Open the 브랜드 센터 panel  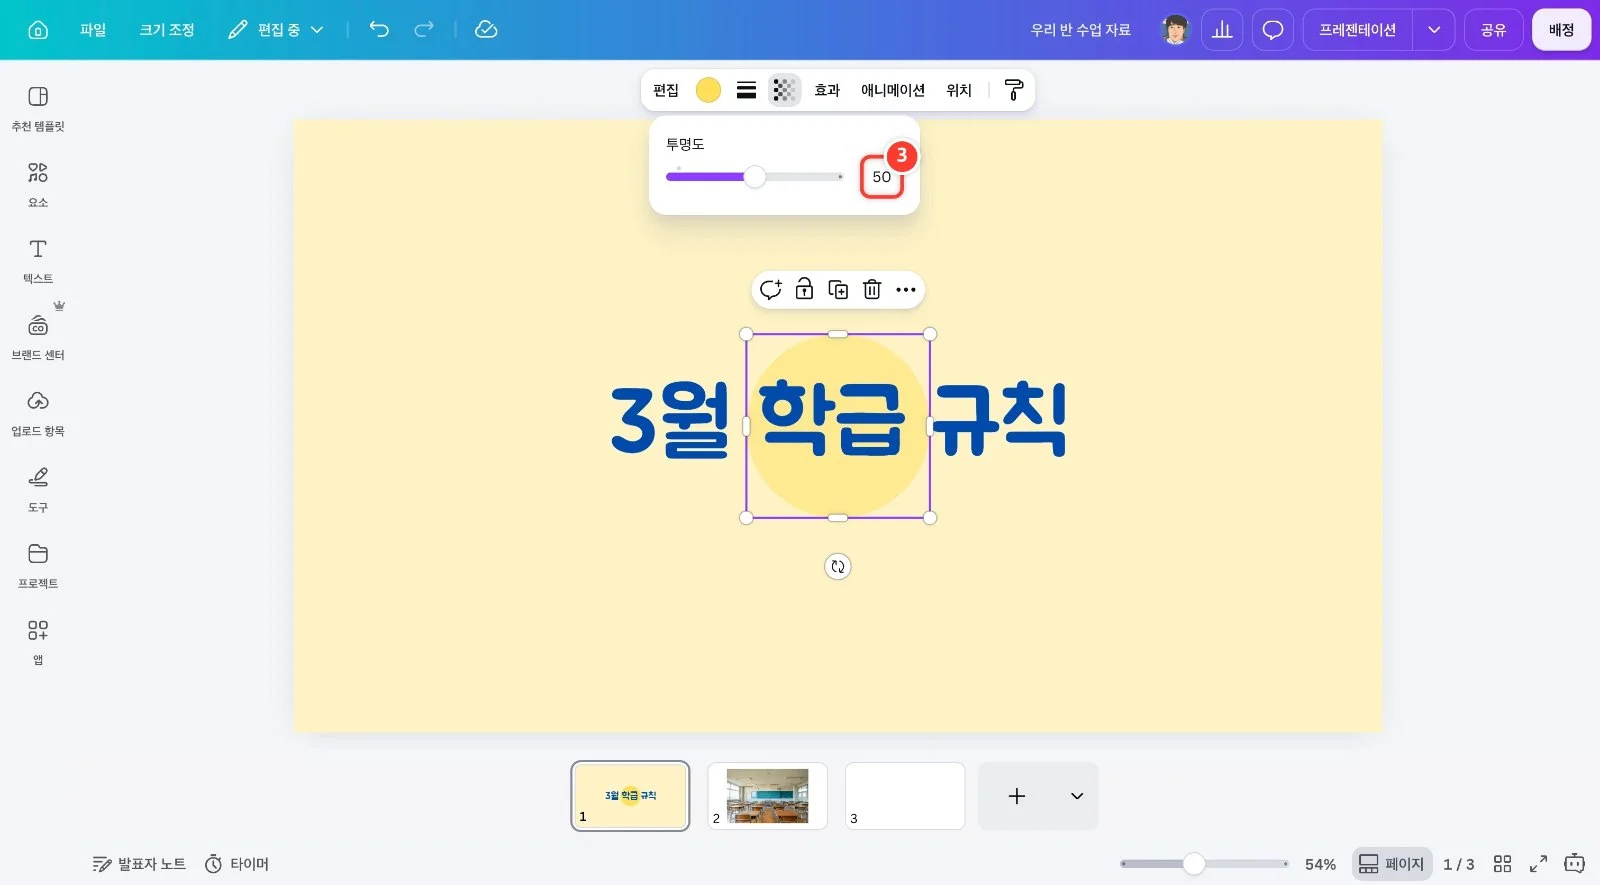pyautogui.click(x=38, y=337)
